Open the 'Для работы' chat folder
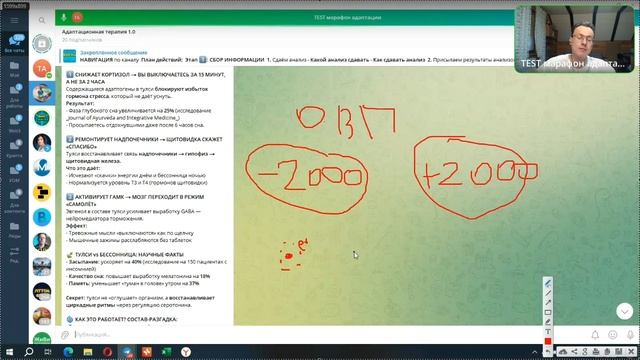The width and height of the screenshot is (640, 360). pos(14,95)
